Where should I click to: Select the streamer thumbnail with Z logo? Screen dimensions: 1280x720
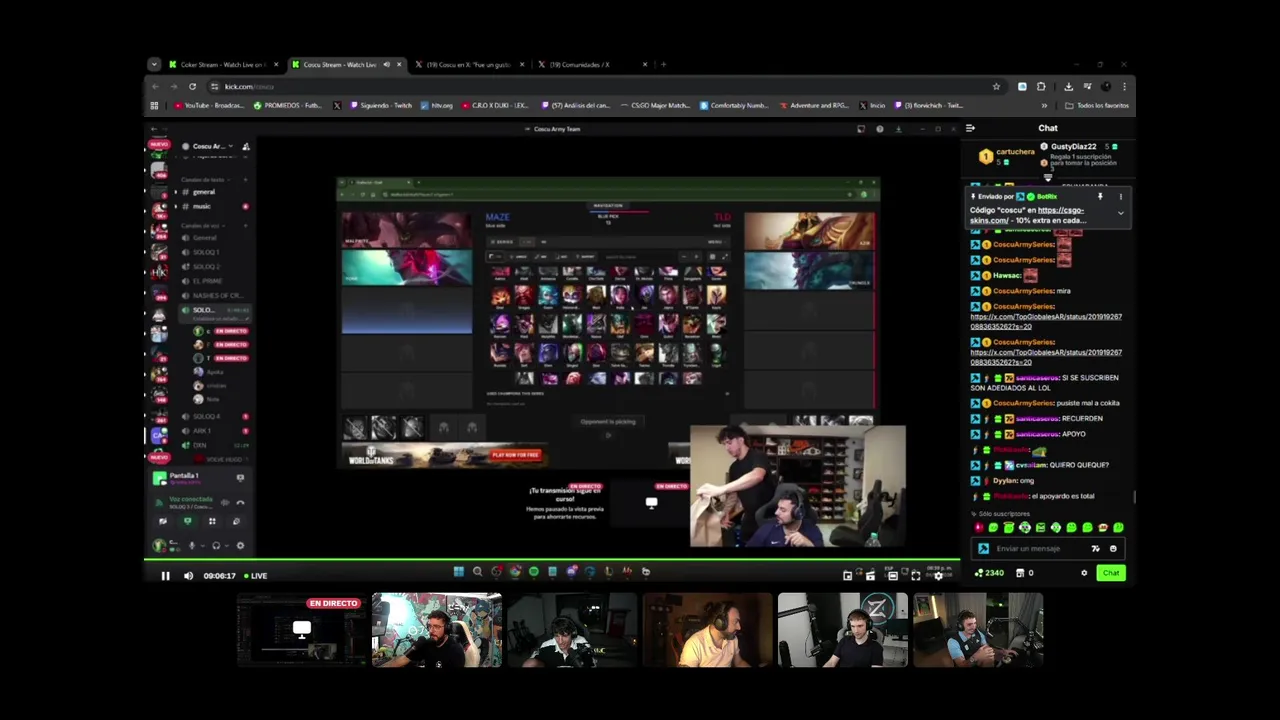pos(843,630)
